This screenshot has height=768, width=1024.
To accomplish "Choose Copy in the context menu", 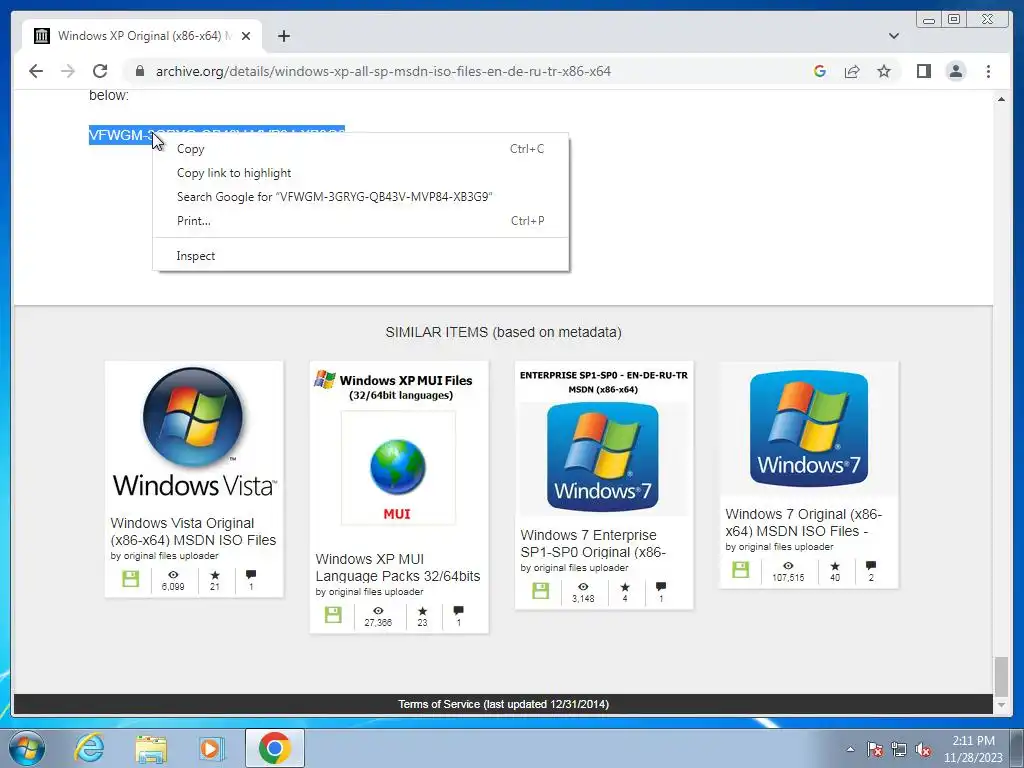I will (360, 149).
